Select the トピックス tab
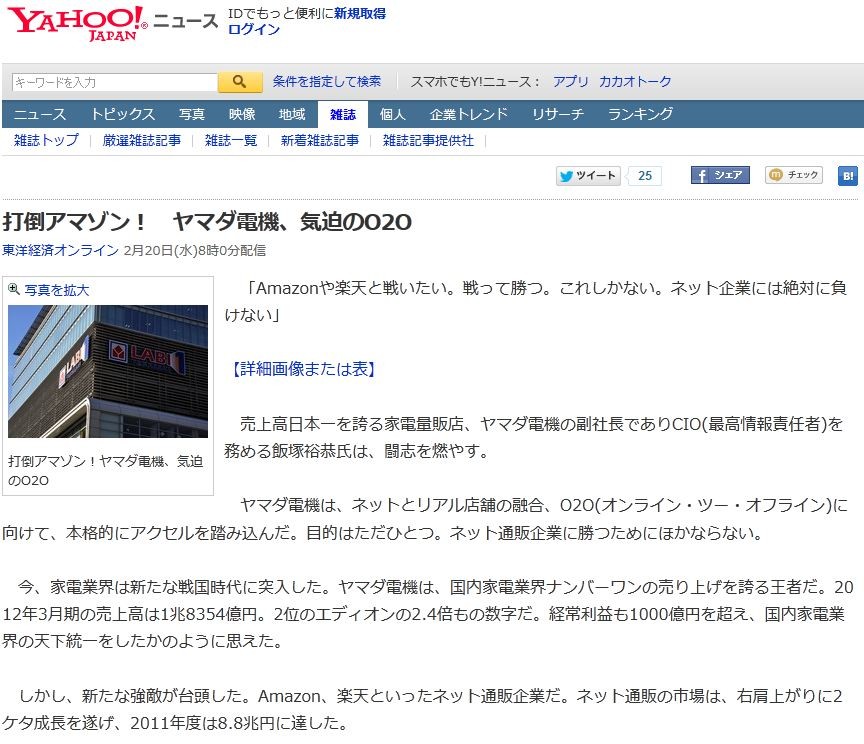Viewport: 864px width, 744px height. click(x=122, y=114)
